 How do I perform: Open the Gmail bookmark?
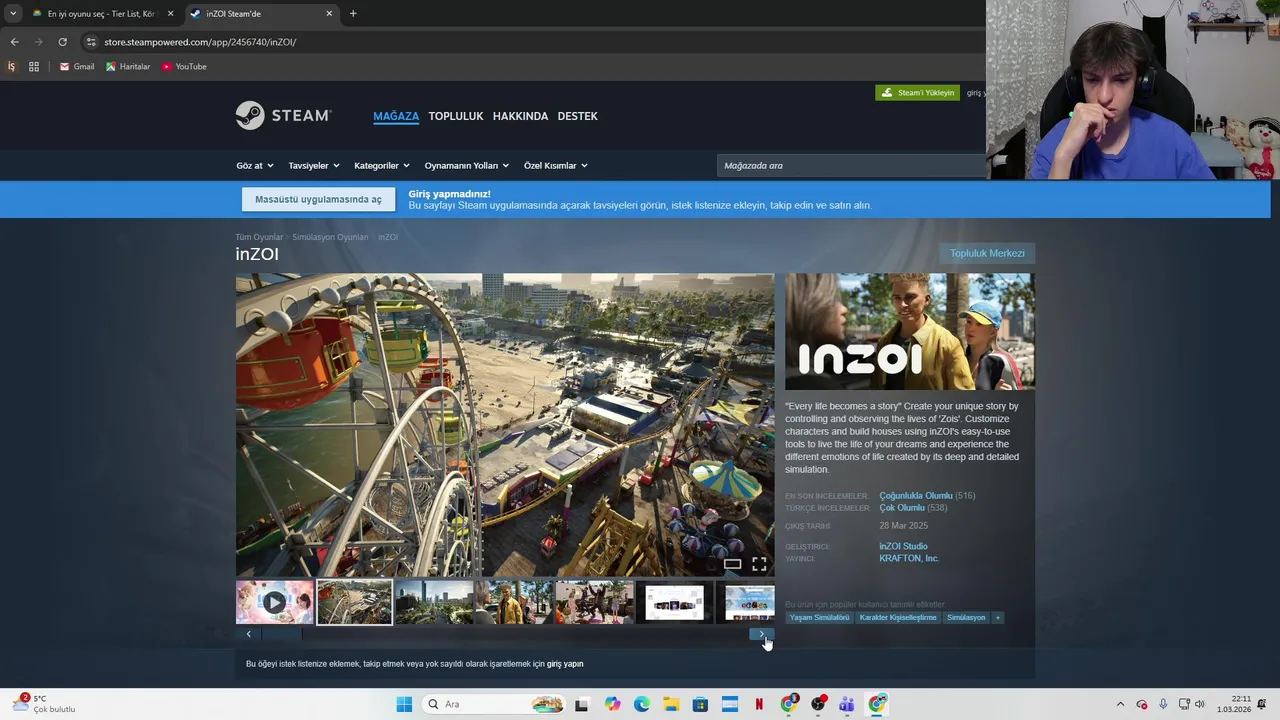pos(77,67)
